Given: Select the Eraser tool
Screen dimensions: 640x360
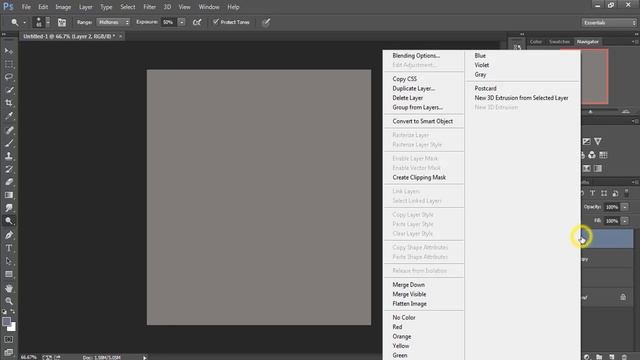Looking at the screenshot, I should (x=9, y=182).
